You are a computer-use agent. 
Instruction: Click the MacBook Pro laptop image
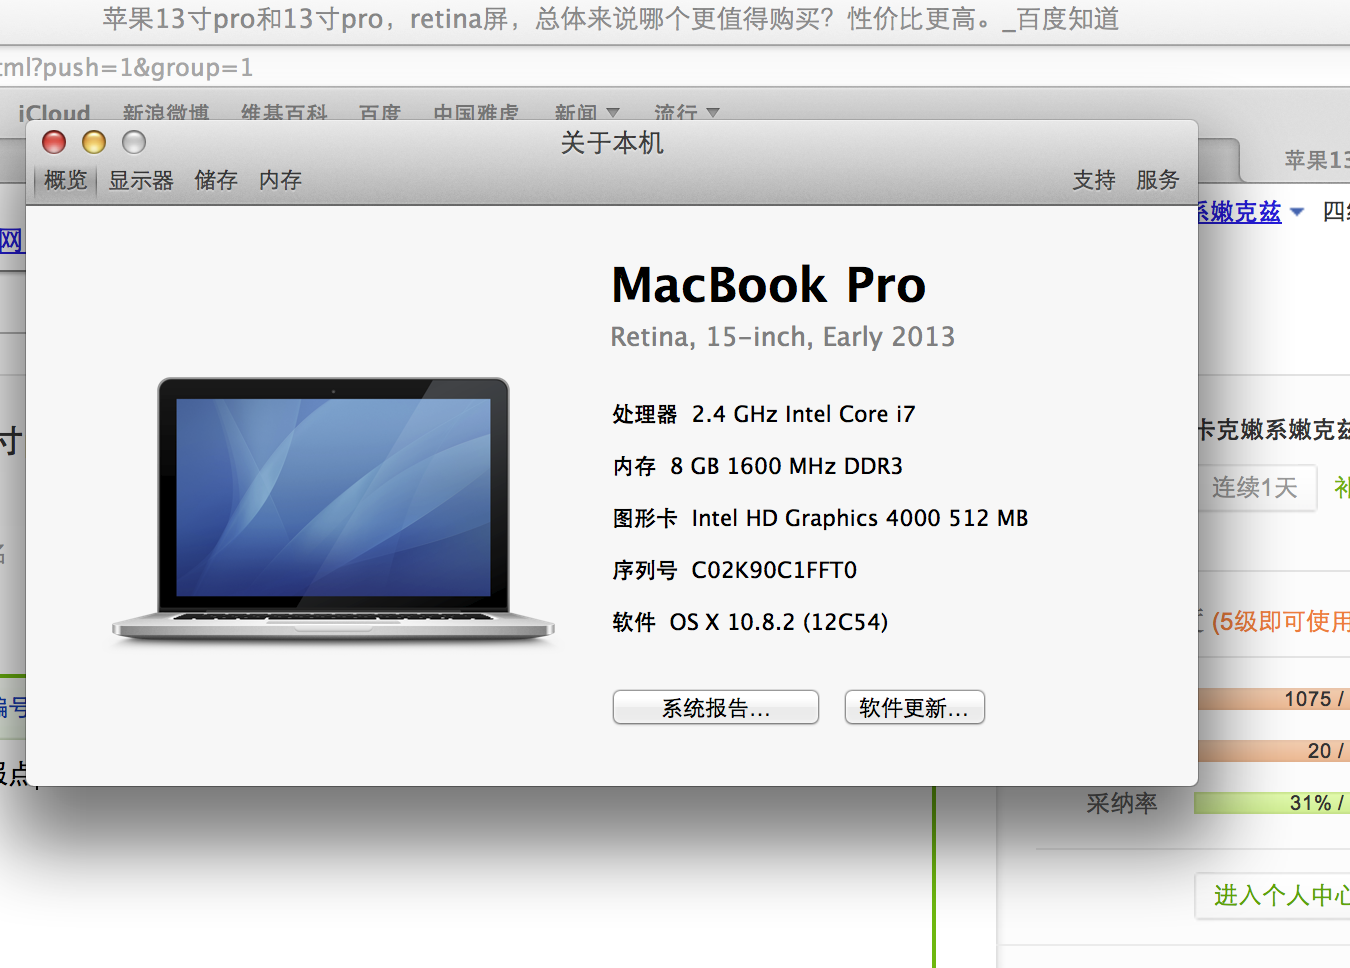[333, 510]
